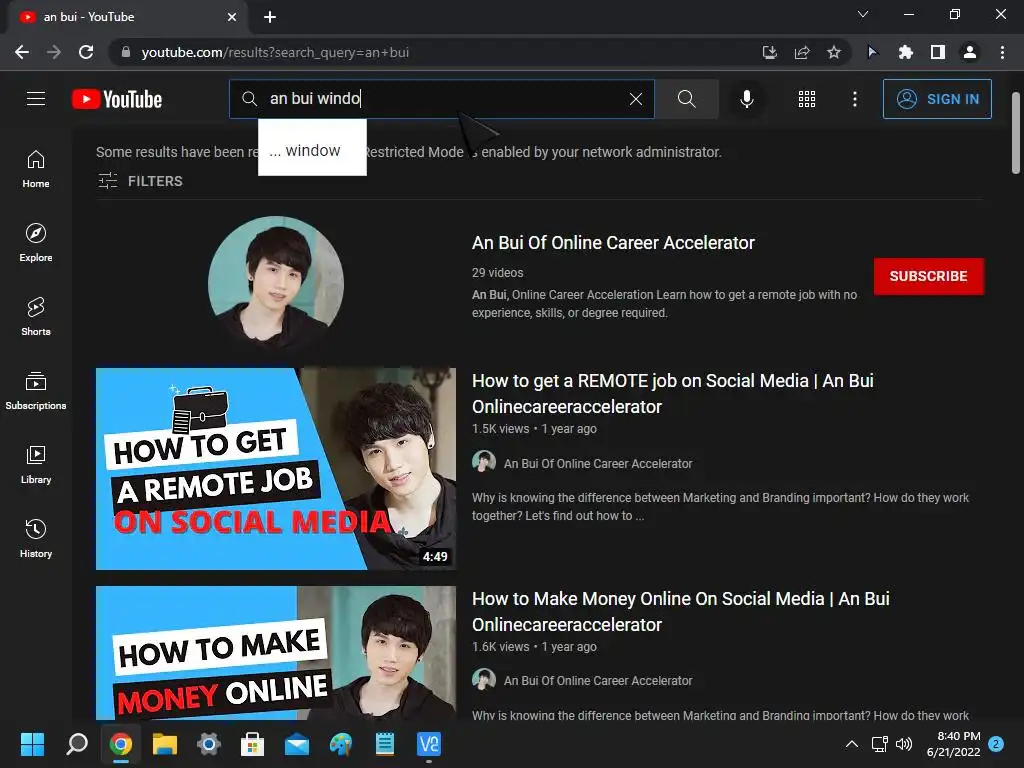The height and width of the screenshot is (768, 1024).
Task: Subscribe to An Bui channel
Action: click(928, 276)
